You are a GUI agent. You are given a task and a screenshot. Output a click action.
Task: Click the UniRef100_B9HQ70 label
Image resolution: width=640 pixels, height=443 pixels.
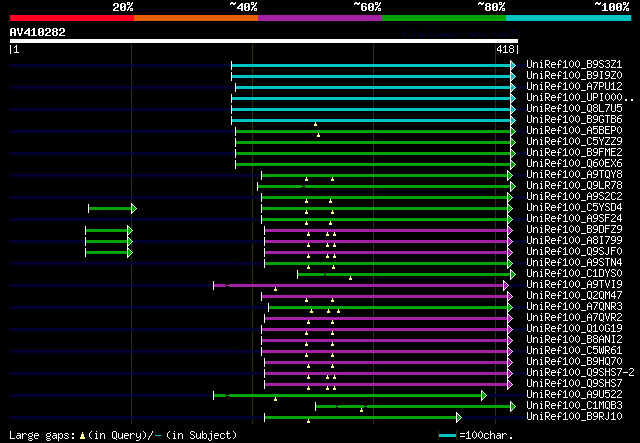click(x=574, y=362)
